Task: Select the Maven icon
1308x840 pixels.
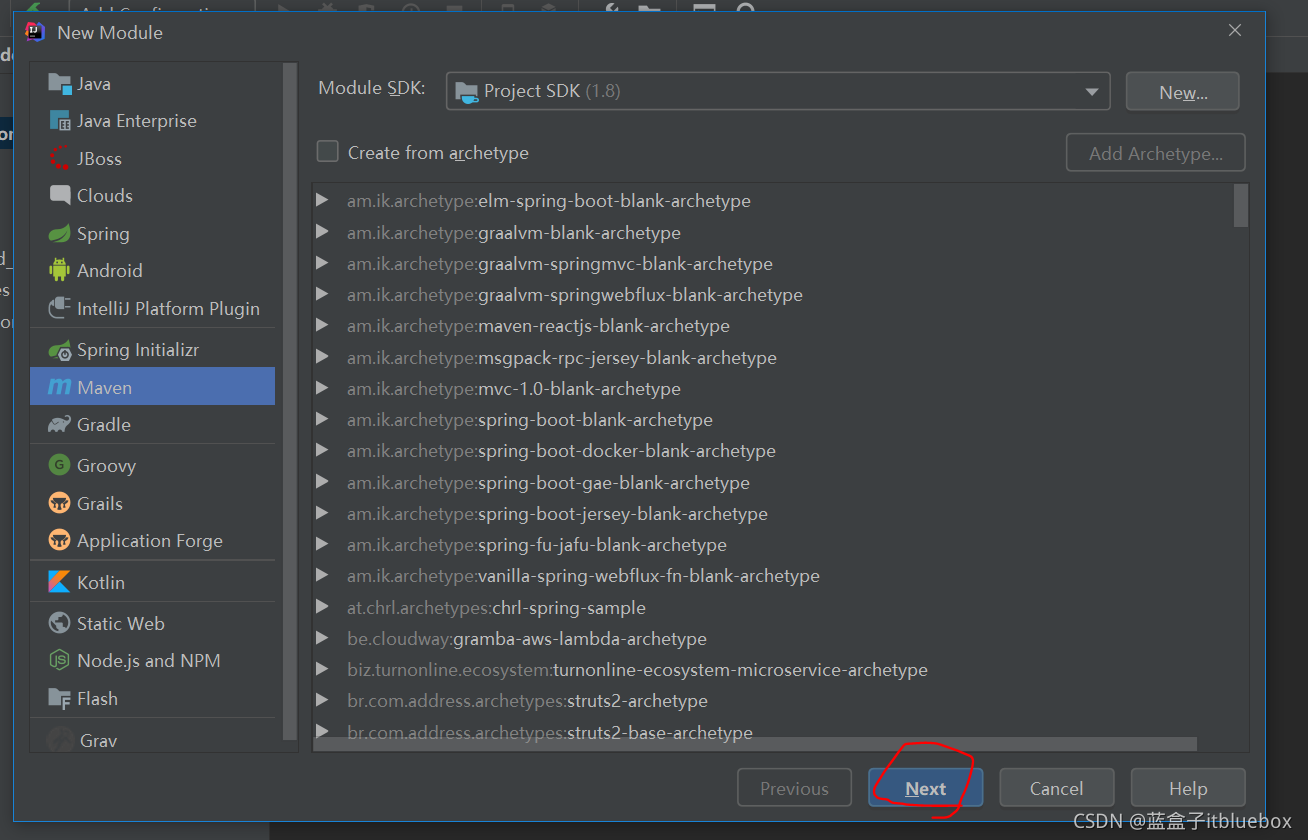Action: (x=60, y=387)
